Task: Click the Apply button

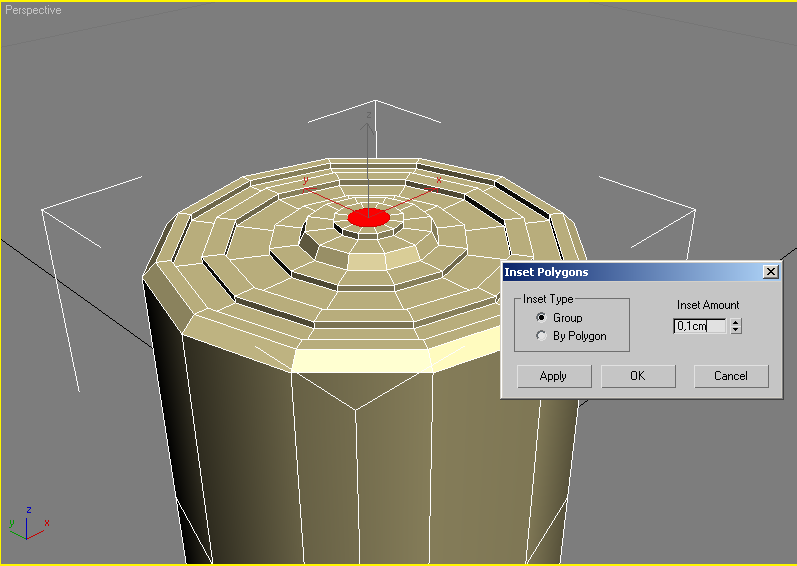Action: pos(554,376)
